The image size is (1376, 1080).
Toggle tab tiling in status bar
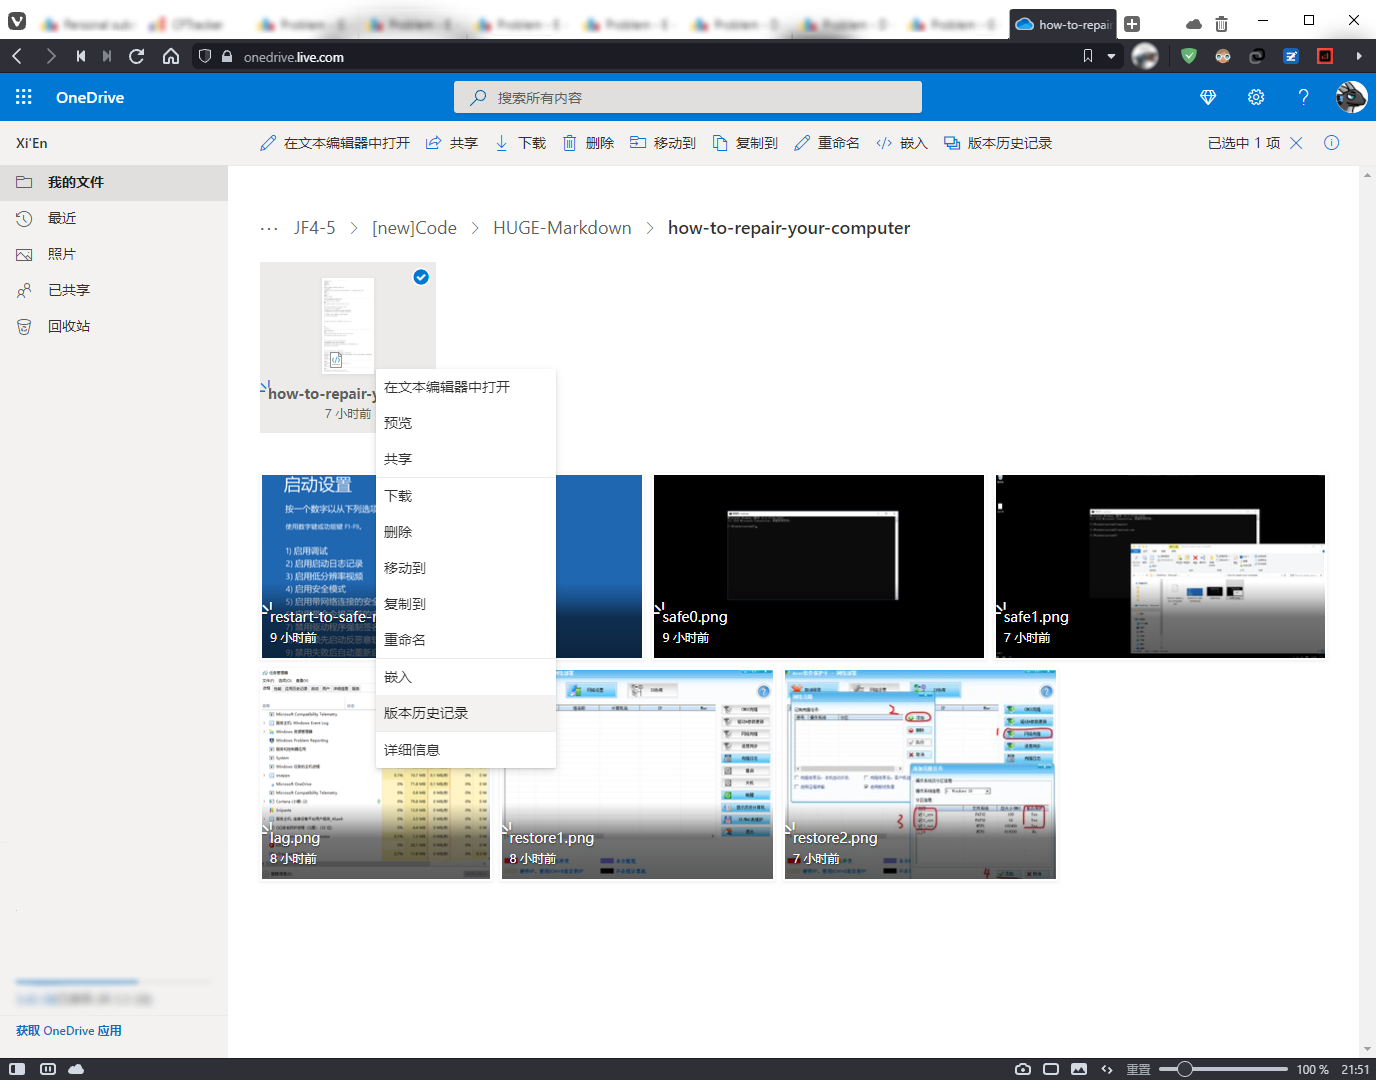point(48,1069)
